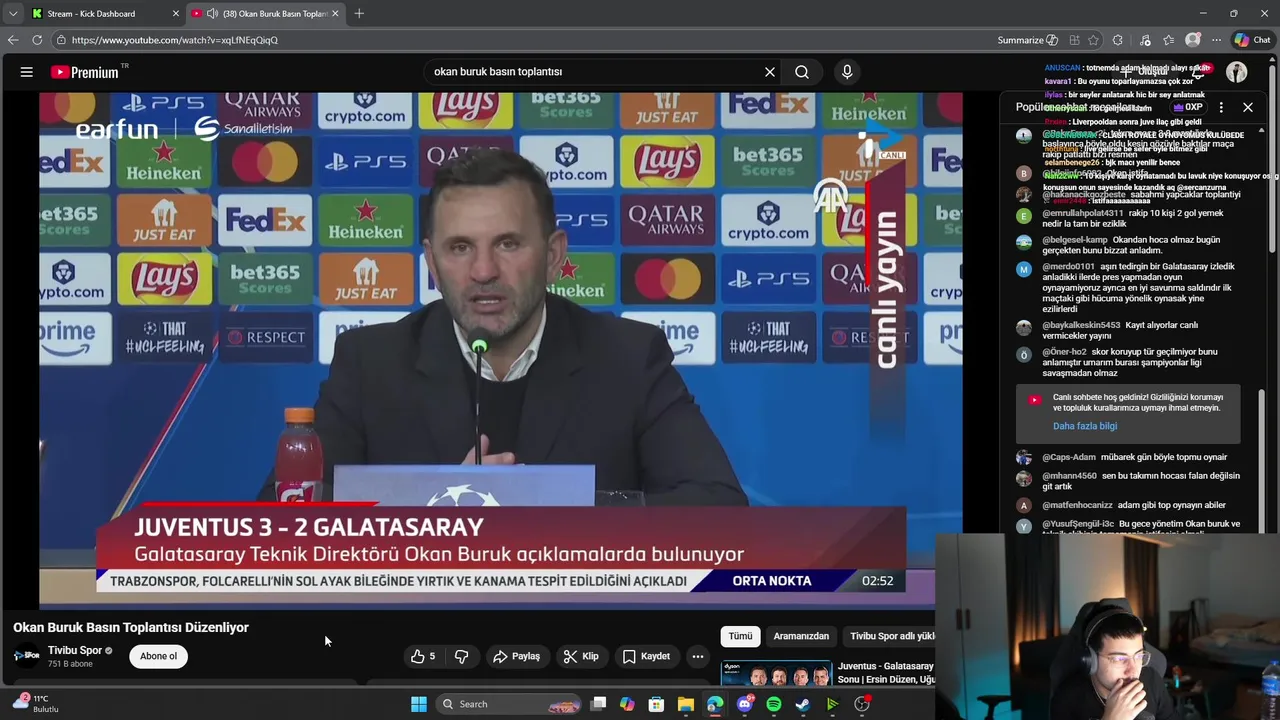Screen dimensions: 1280x720
Task: Open OBS Studio from taskbar
Action: [861, 704]
